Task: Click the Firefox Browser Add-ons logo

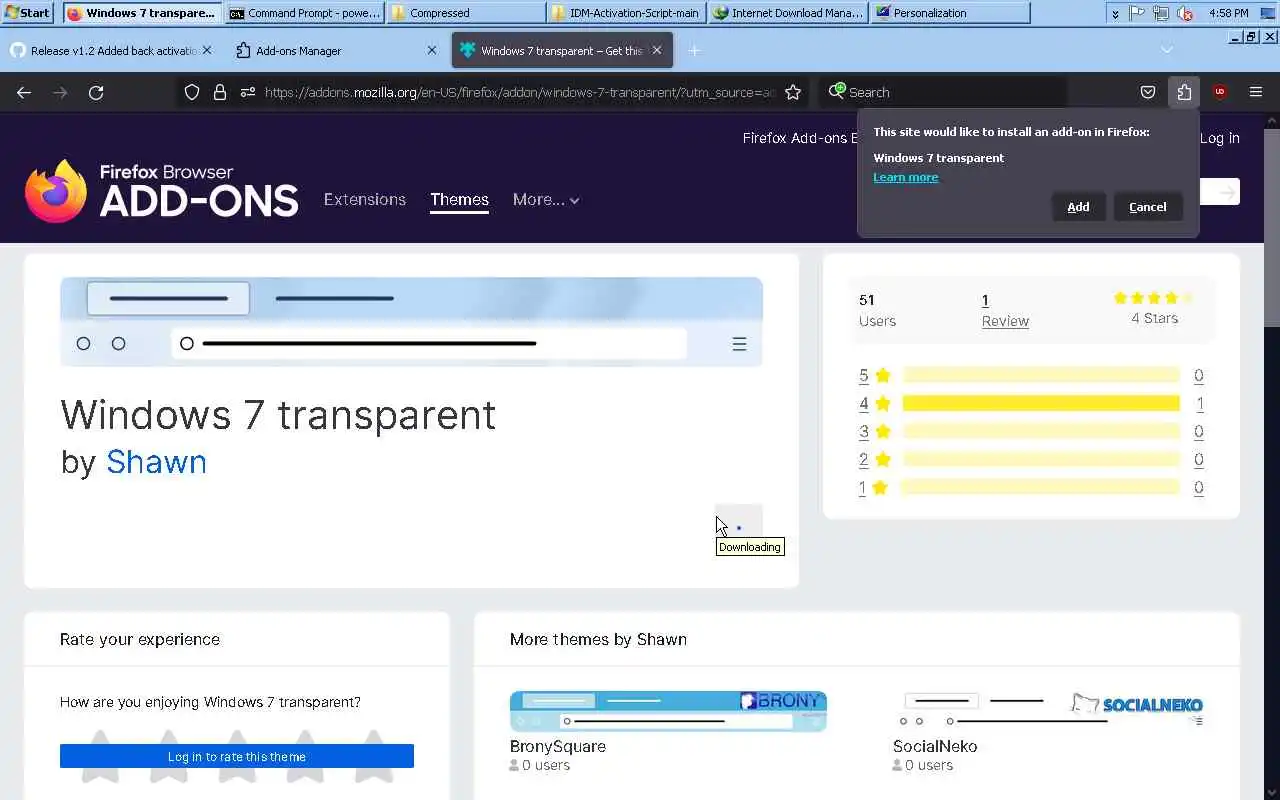Action: coord(162,190)
